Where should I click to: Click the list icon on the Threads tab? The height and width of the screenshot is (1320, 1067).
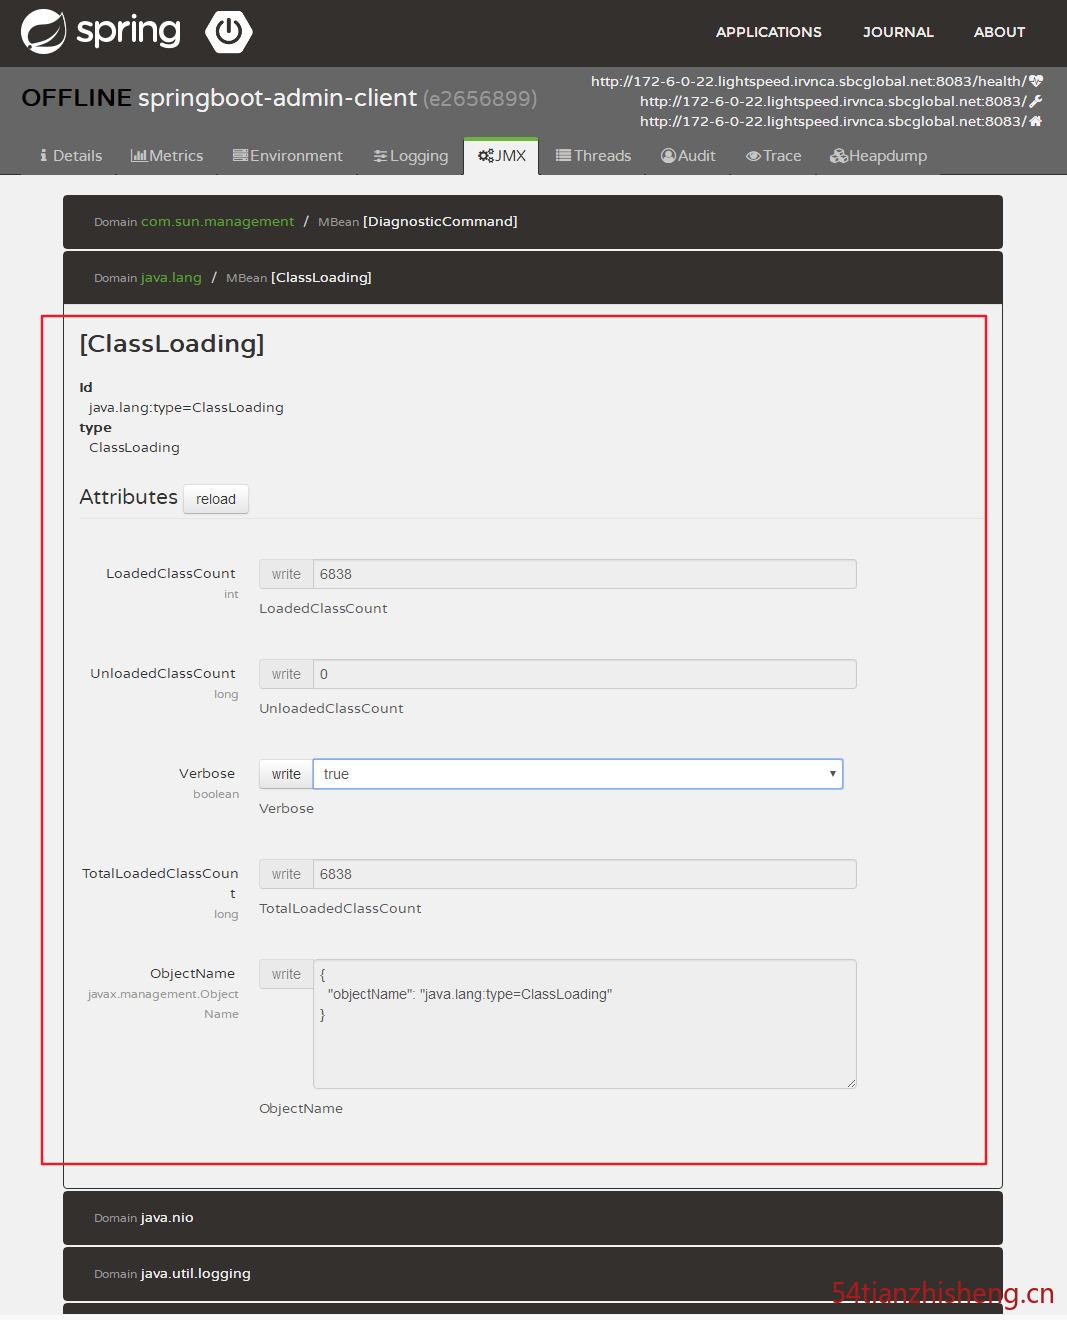pyautogui.click(x=565, y=155)
